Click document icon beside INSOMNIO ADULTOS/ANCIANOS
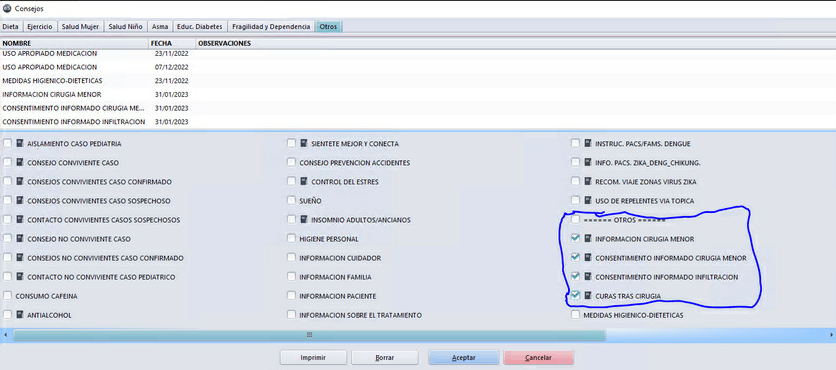This screenshot has width=836, height=370. coord(304,220)
